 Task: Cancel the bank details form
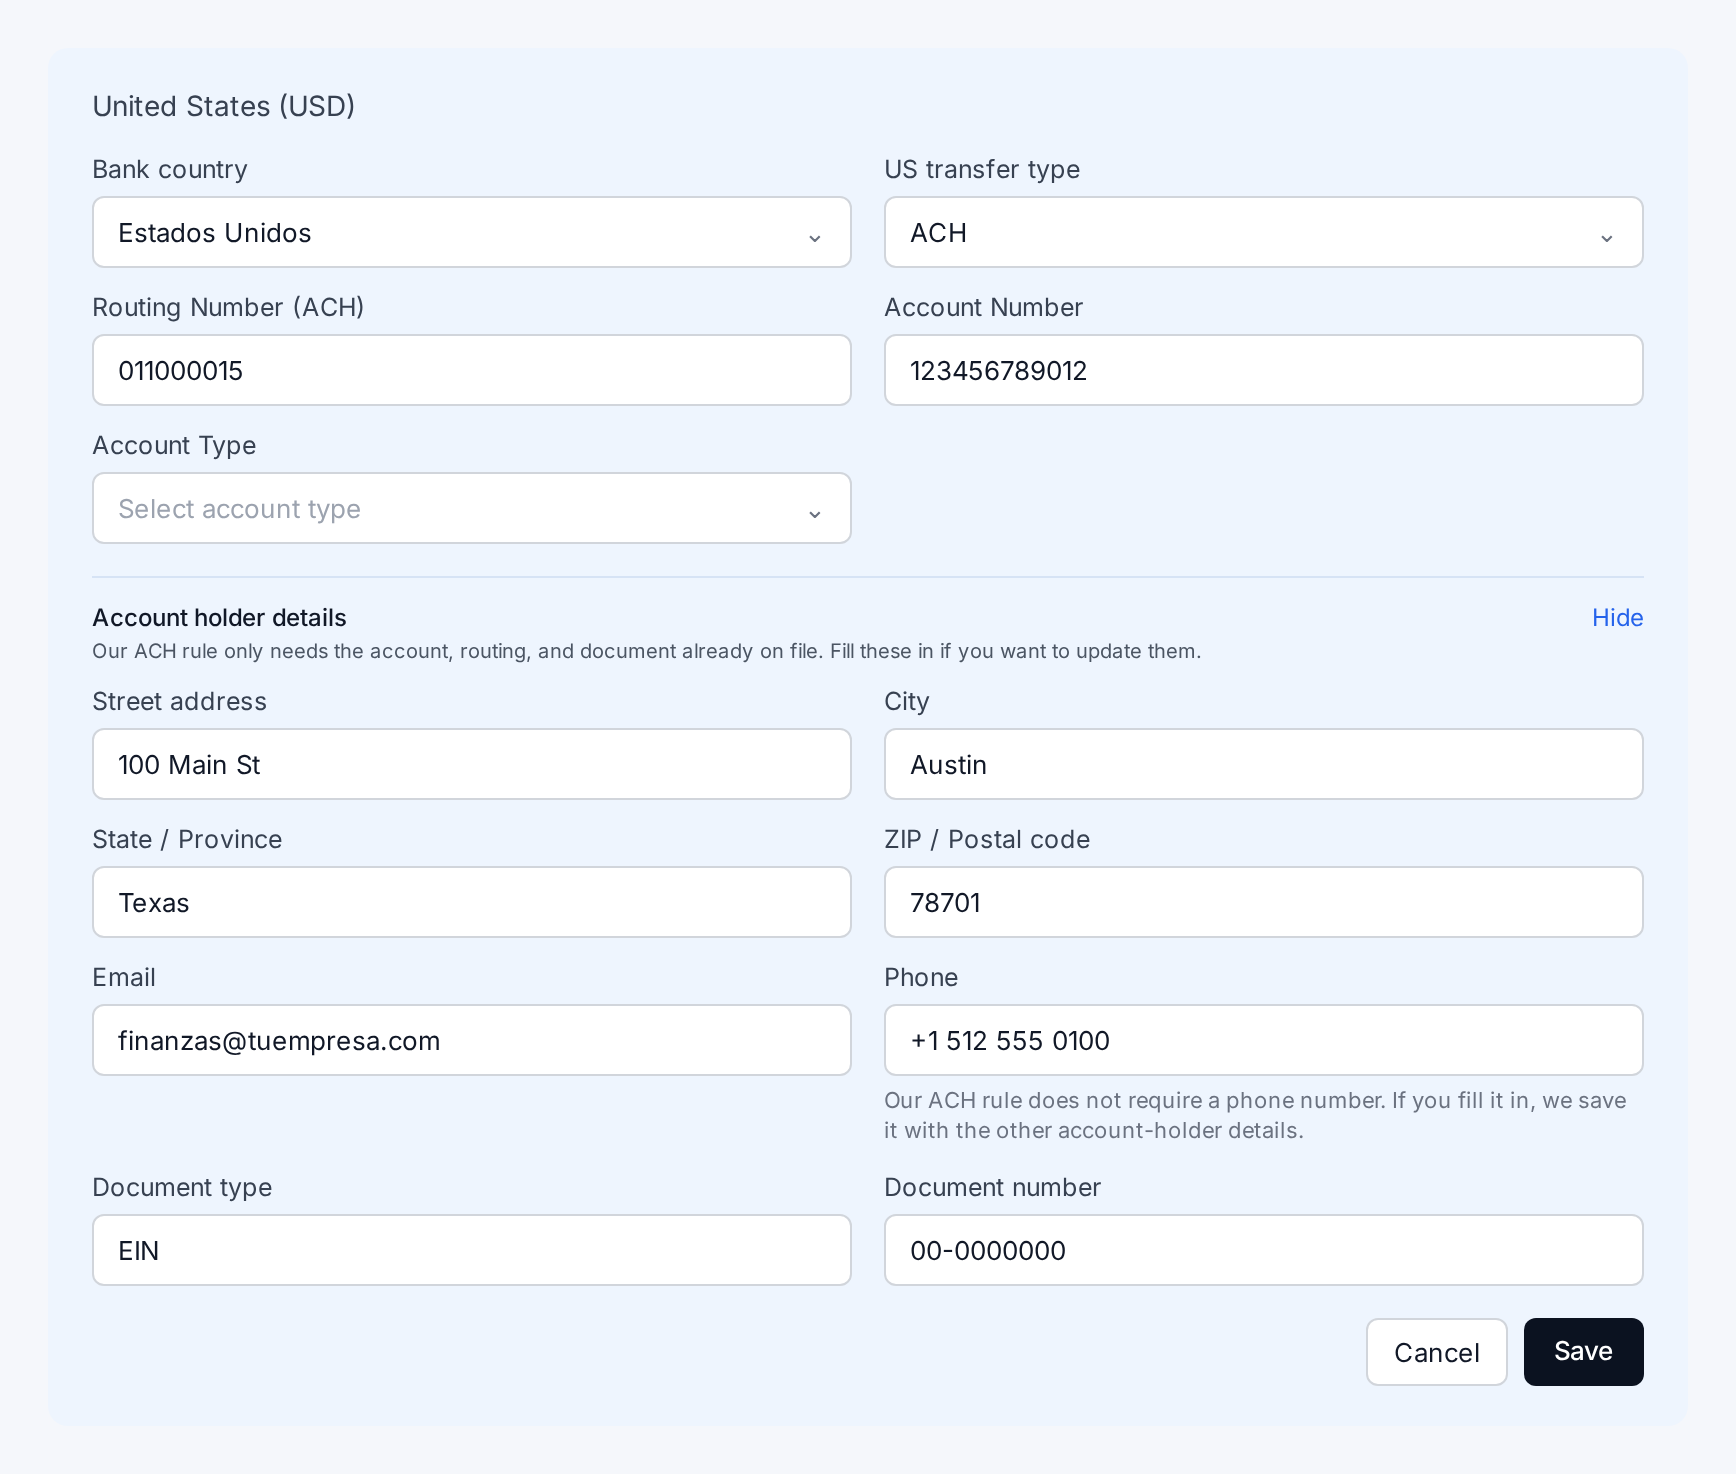pos(1436,1352)
